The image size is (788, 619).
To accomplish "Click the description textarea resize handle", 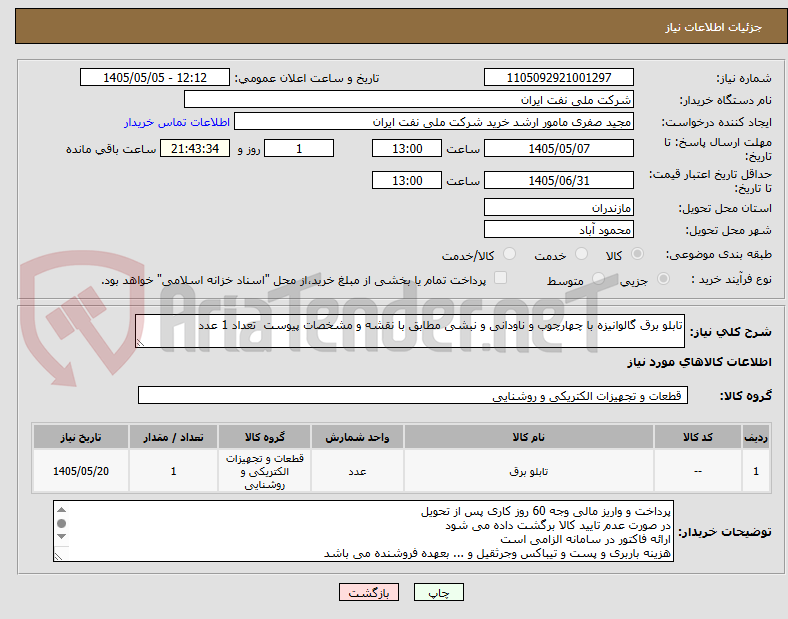I will [140, 343].
